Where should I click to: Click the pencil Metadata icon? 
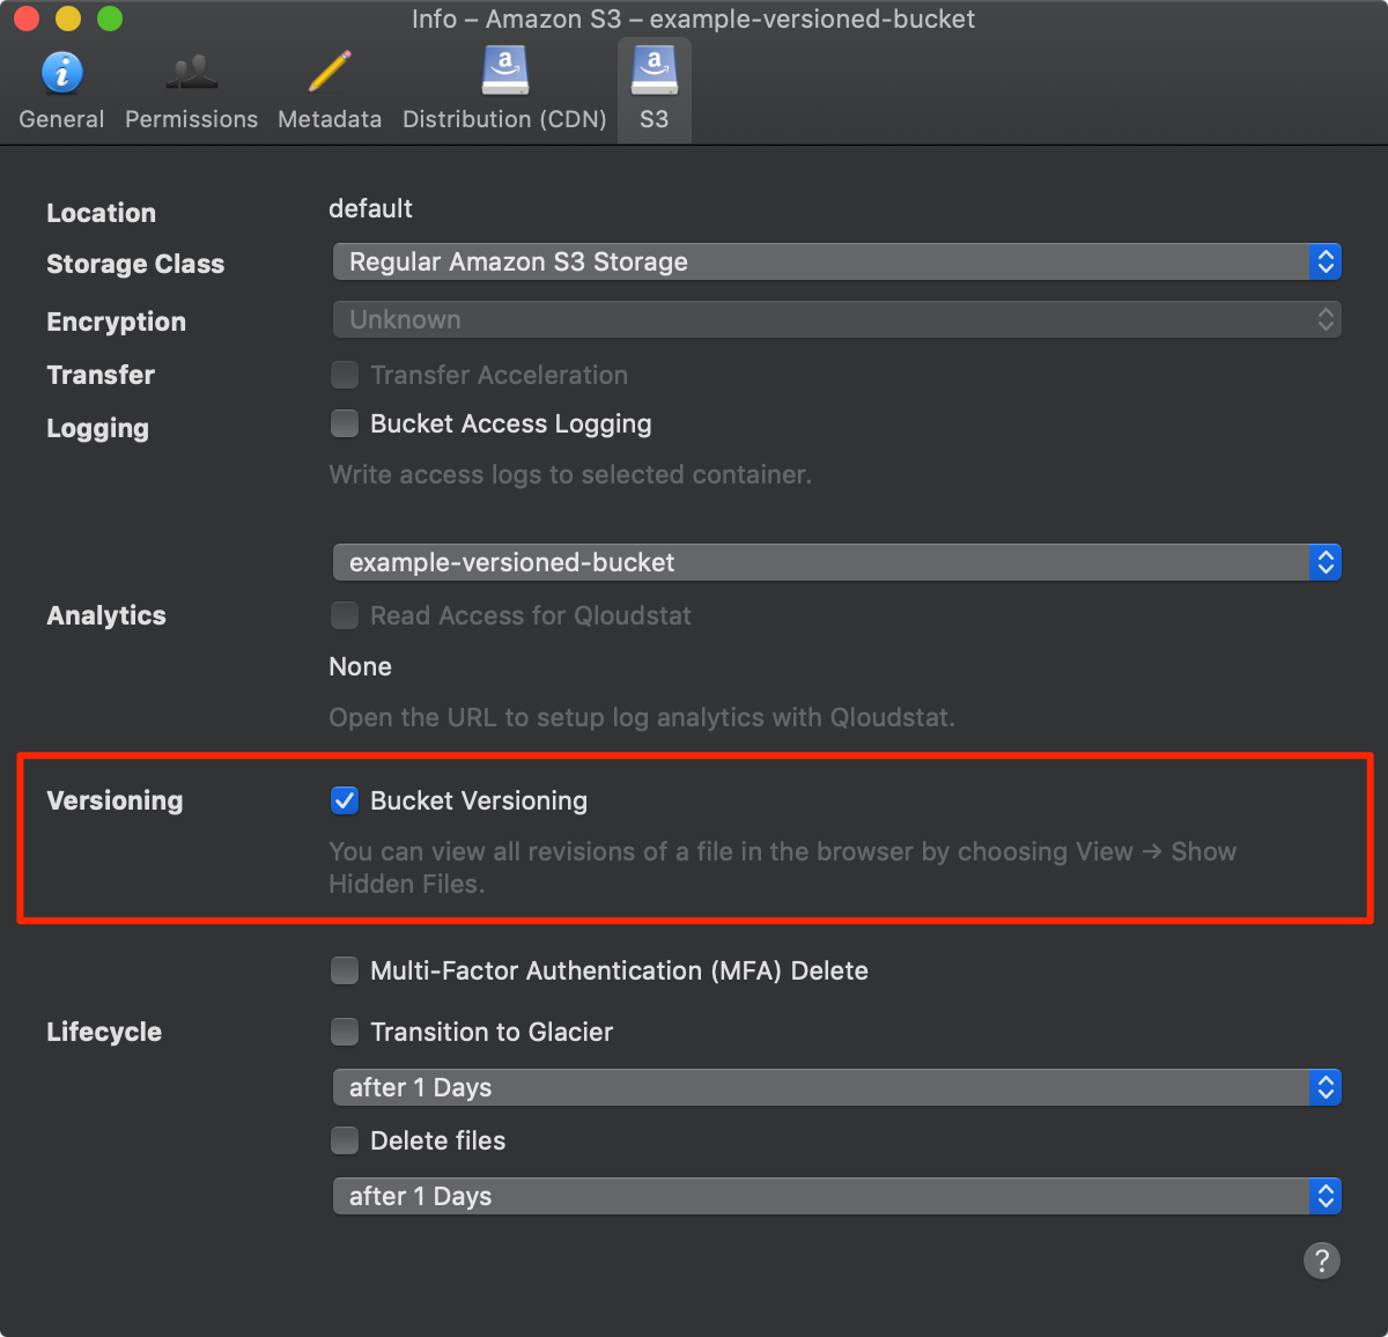coord(328,68)
